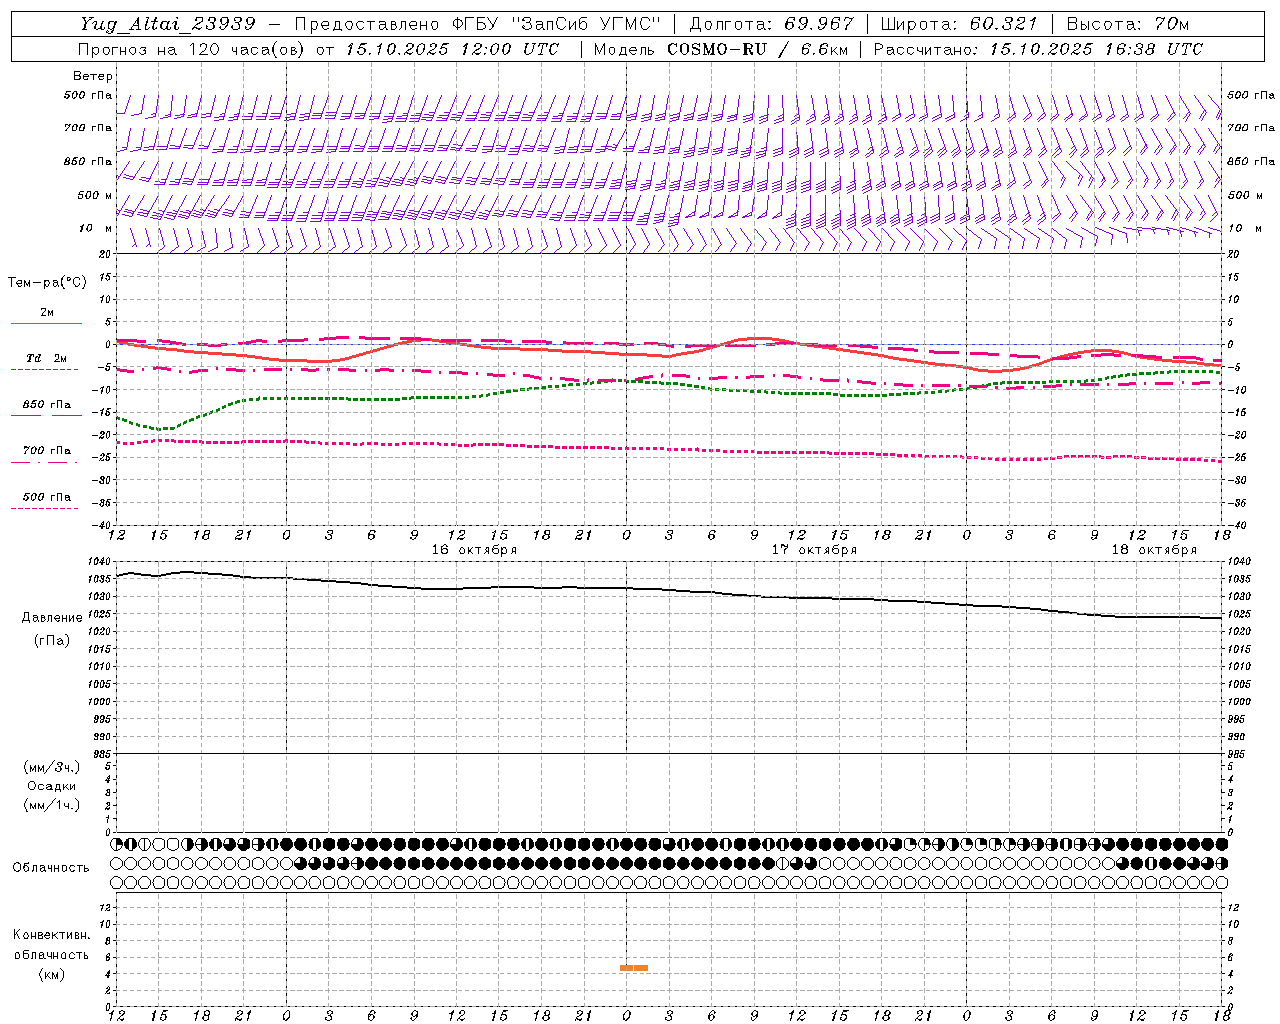Click the dashed legend line under Td 2м

click(45, 370)
